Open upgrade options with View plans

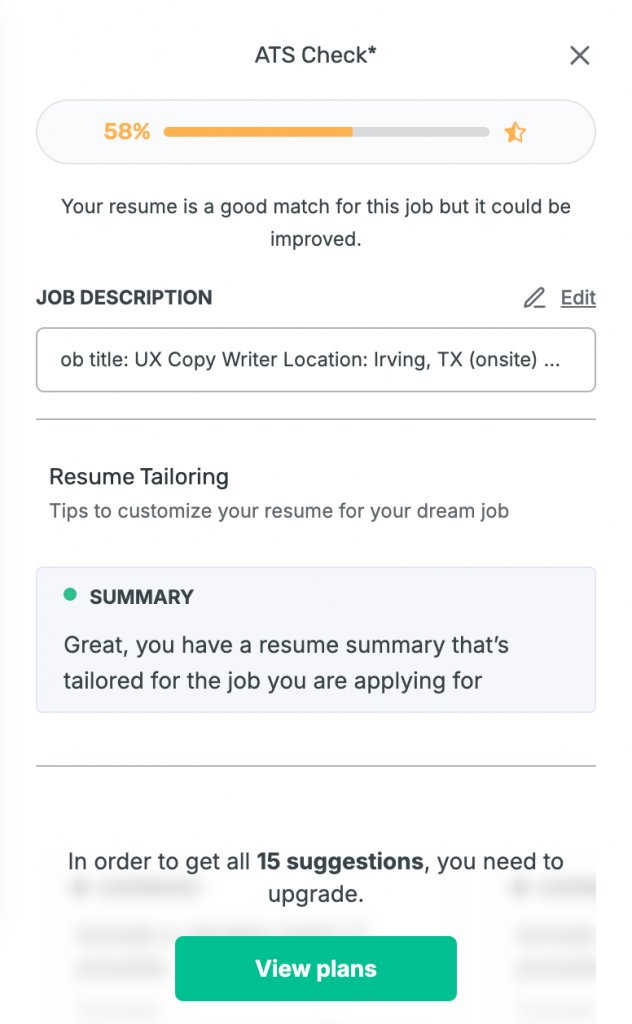(x=315, y=968)
